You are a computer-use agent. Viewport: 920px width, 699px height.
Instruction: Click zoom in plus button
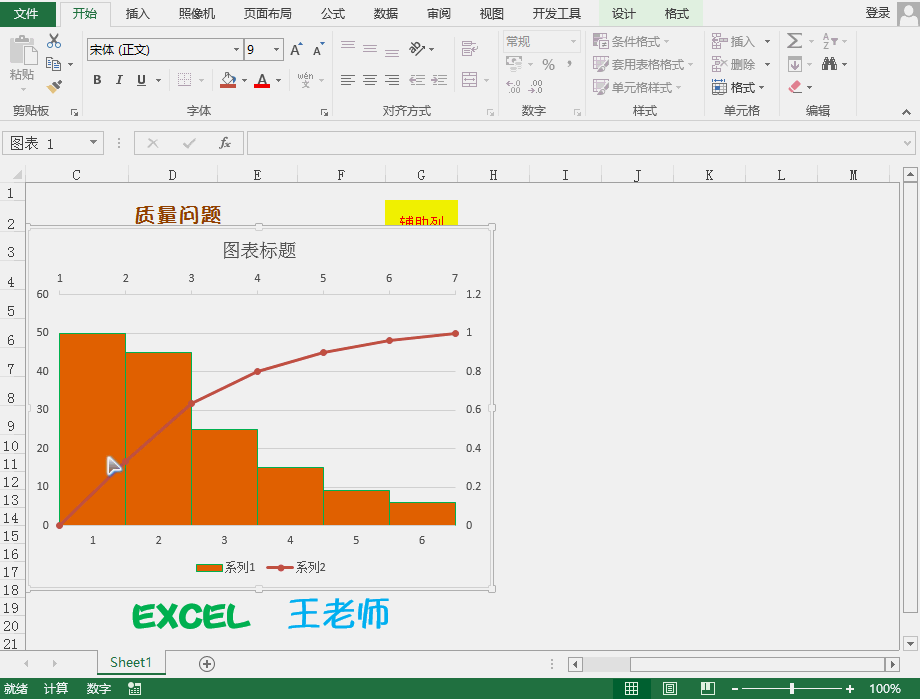click(850, 688)
